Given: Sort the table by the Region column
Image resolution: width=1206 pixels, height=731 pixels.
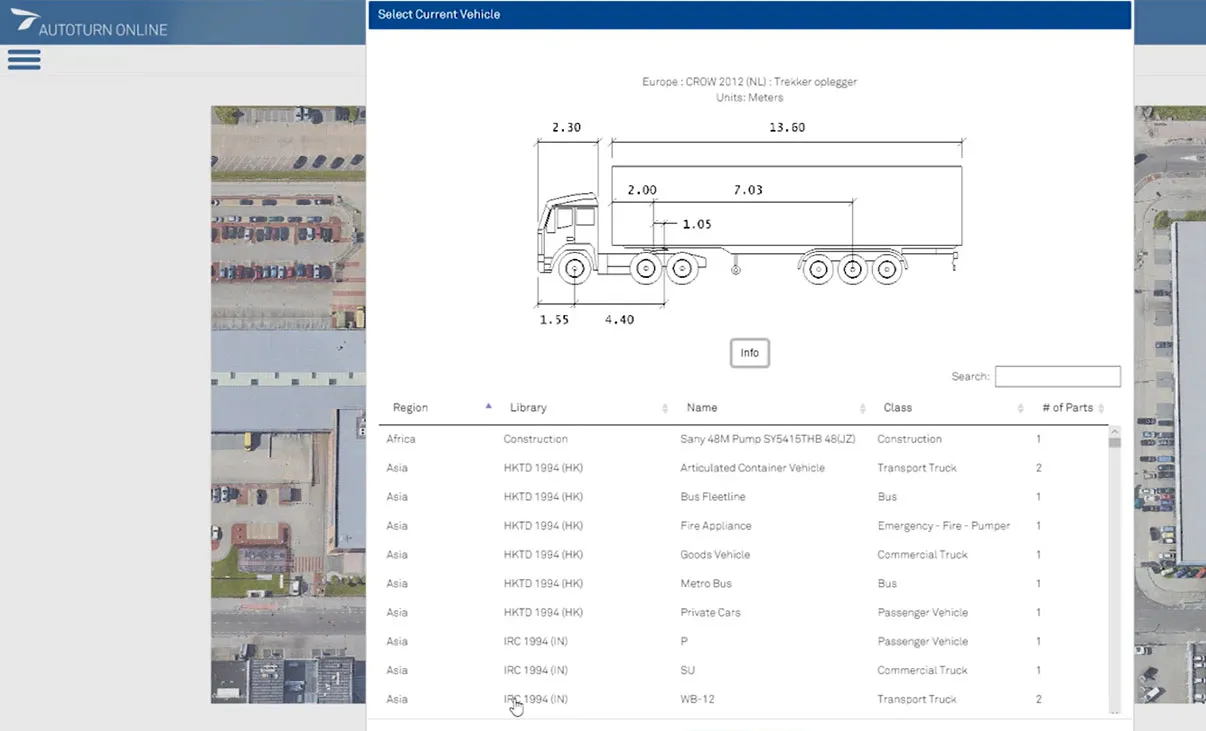Looking at the screenshot, I should (x=441, y=407).
